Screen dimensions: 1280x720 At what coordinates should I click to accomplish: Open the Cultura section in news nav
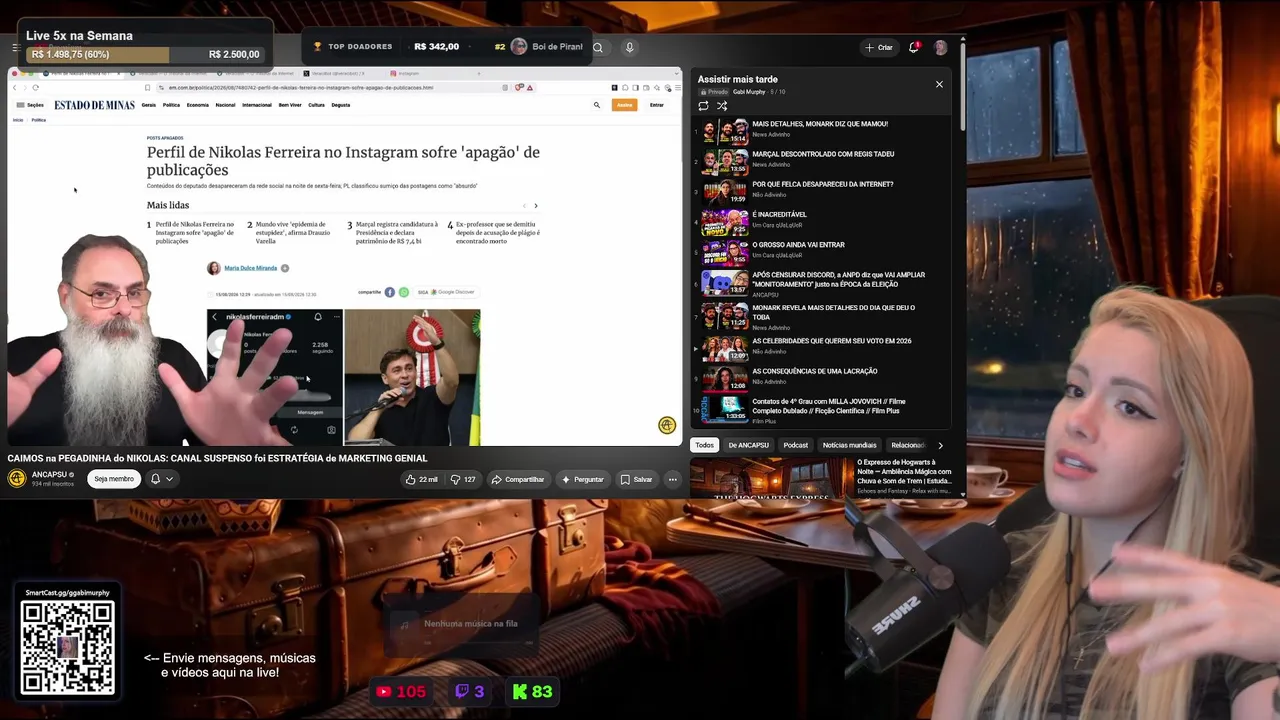[x=316, y=105]
